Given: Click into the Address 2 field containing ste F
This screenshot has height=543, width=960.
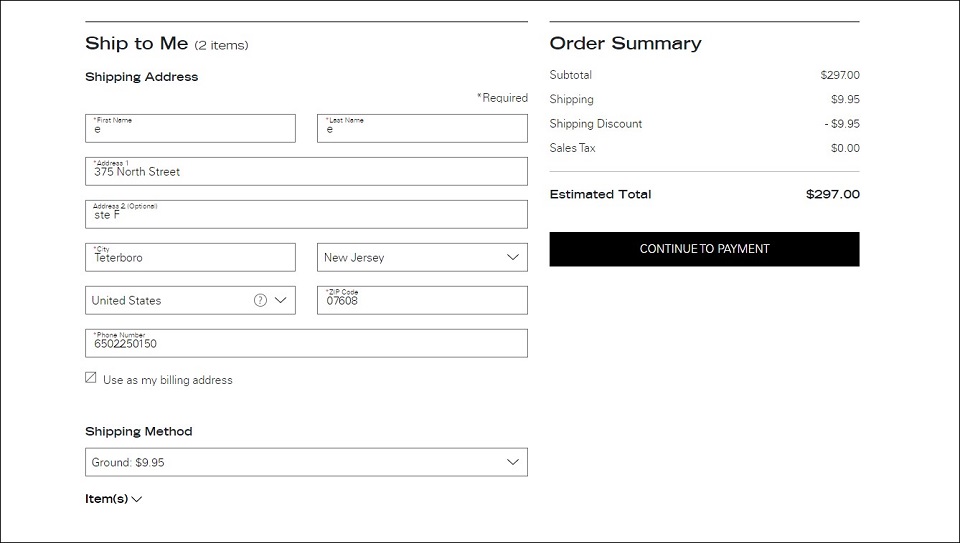Looking at the screenshot, I should pyautogui.click(x=306, y=214).
